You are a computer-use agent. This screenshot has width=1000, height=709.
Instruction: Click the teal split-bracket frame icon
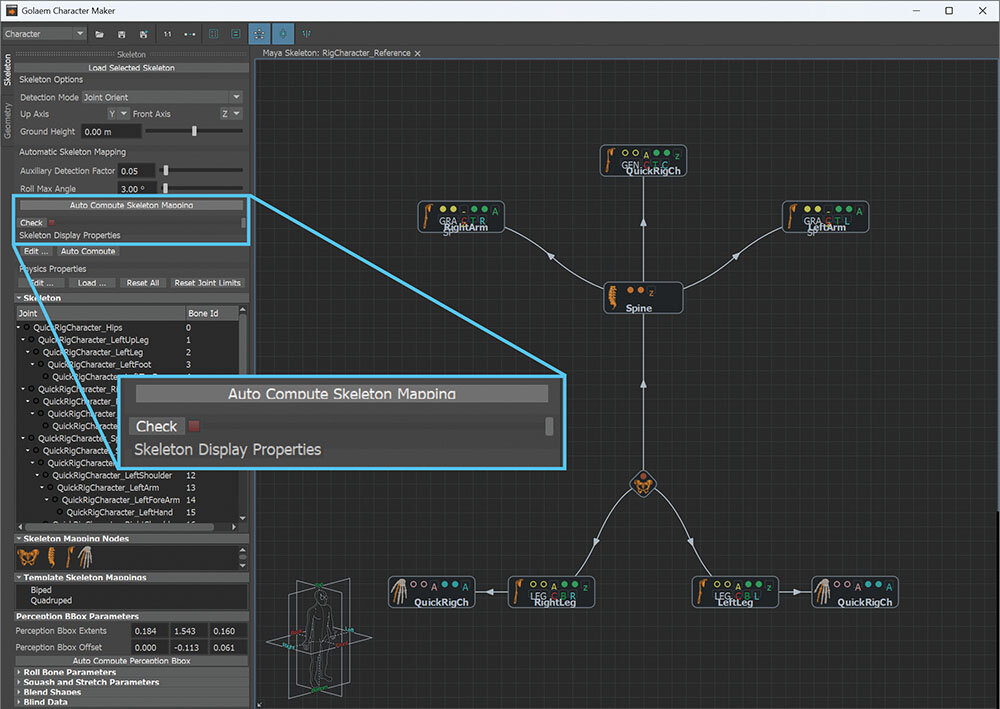[214, 34]
